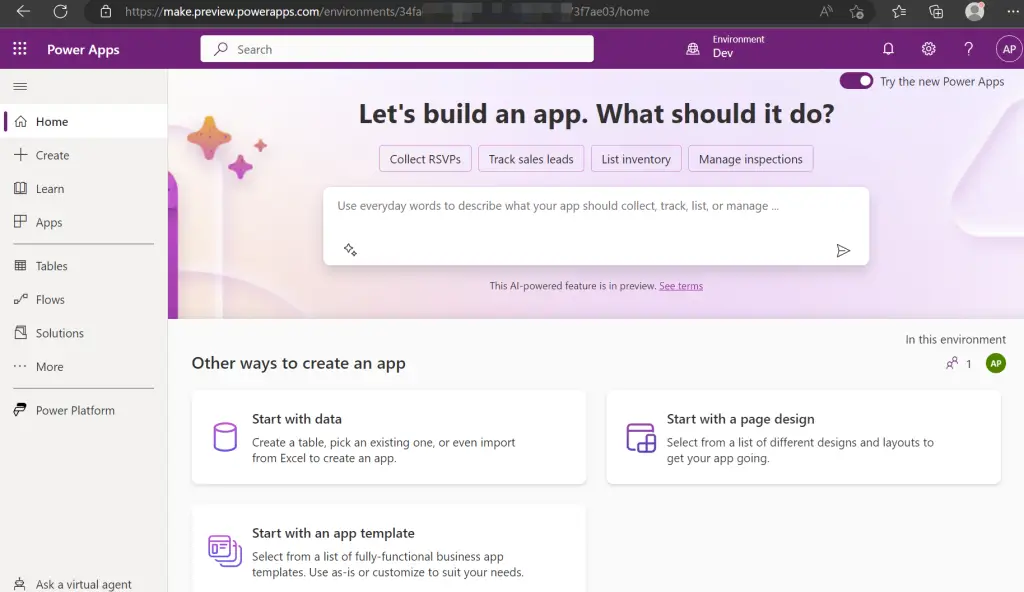Open notifications bell icon
Viewport: 1024px width, 592px height.
pos(888,49)
